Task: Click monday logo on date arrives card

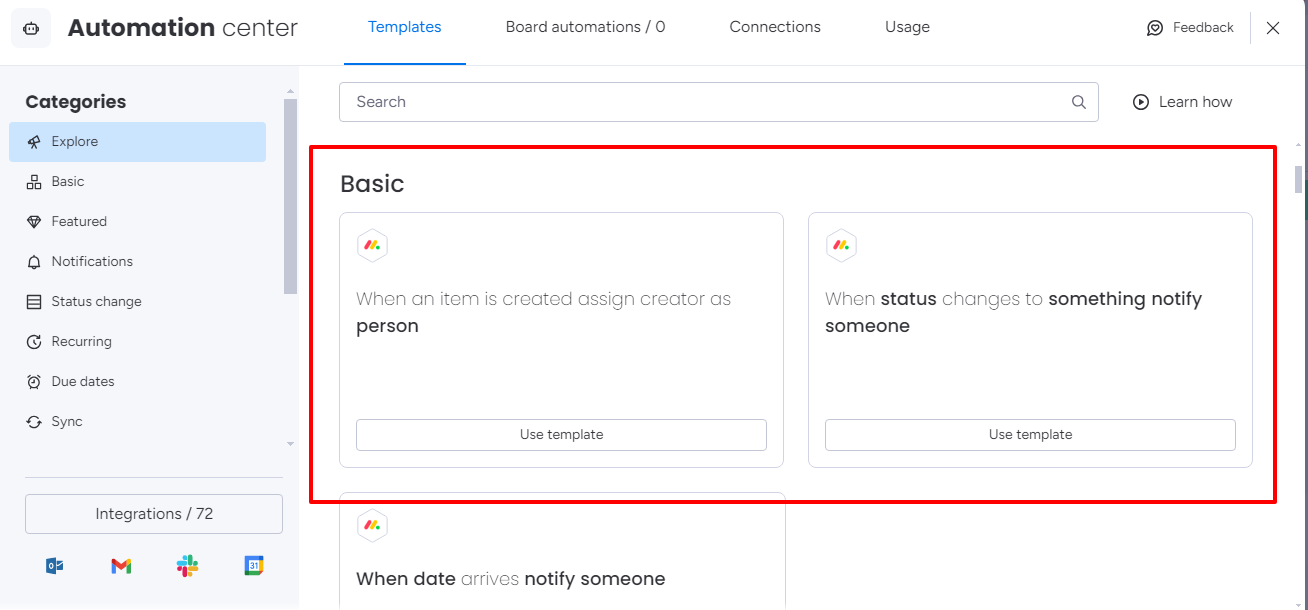Action: (x=372, y=525)
